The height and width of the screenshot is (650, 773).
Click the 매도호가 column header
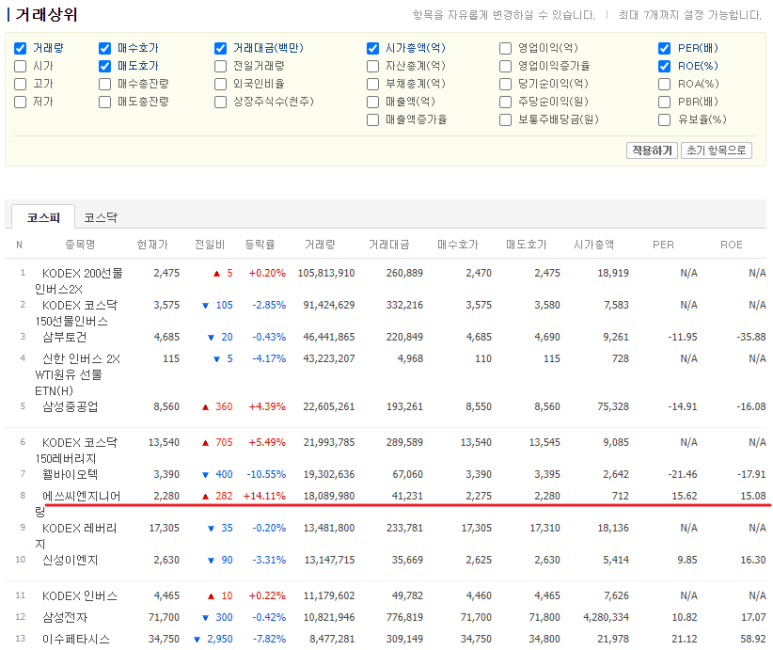click(x=527, y=245)
